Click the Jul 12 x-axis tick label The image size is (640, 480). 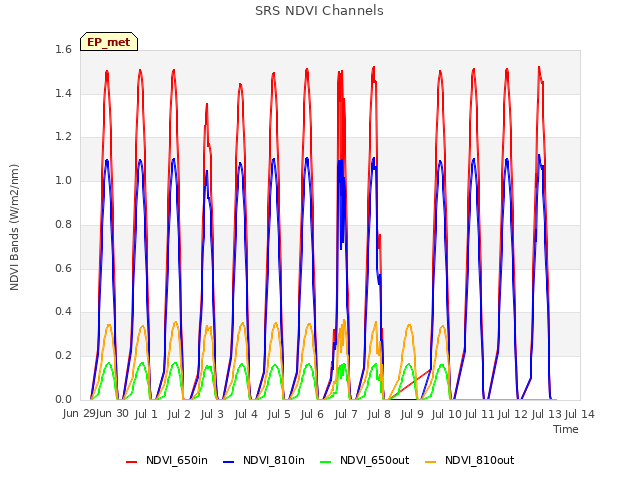coord(513,414)
